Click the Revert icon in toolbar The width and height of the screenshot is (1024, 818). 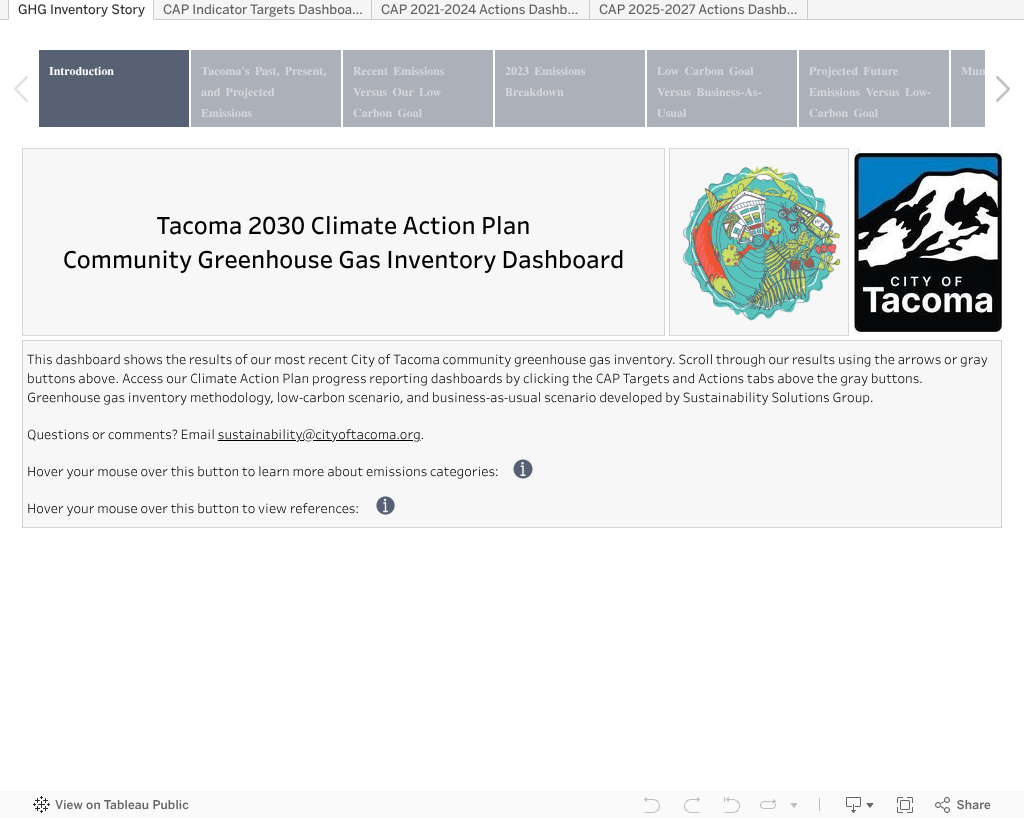point(731,805)
